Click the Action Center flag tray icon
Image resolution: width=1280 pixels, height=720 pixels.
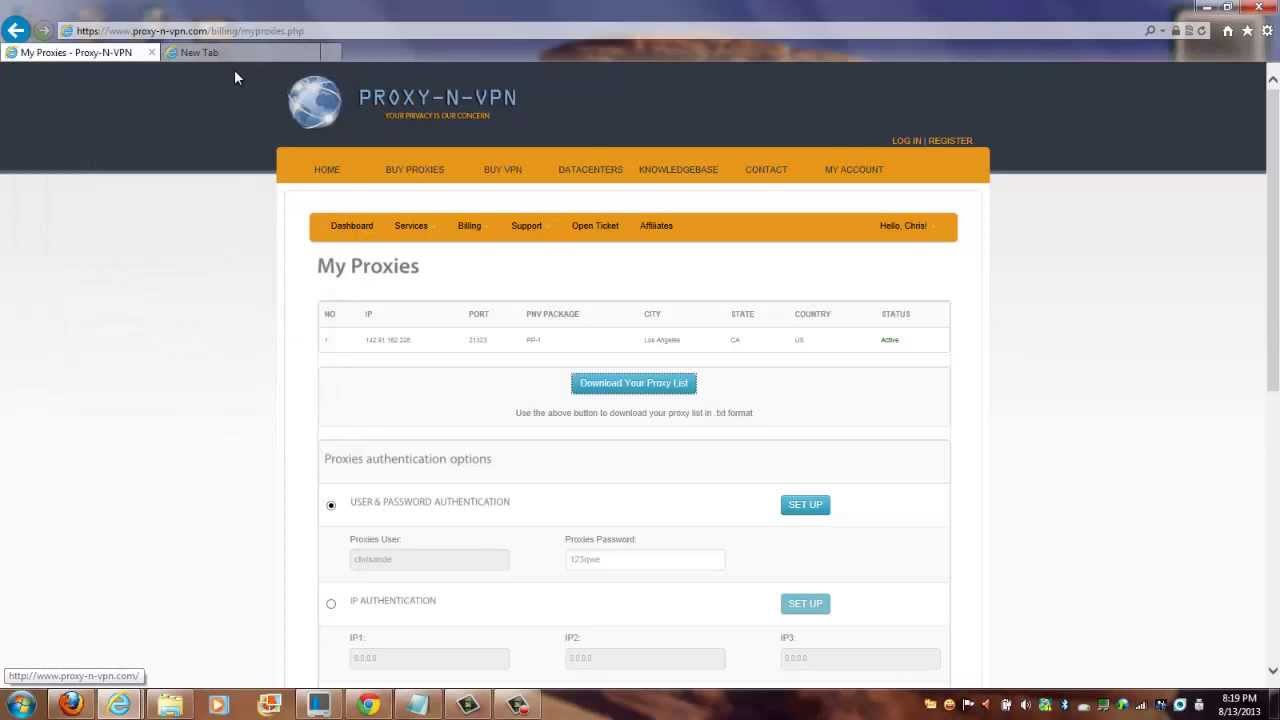968,706
